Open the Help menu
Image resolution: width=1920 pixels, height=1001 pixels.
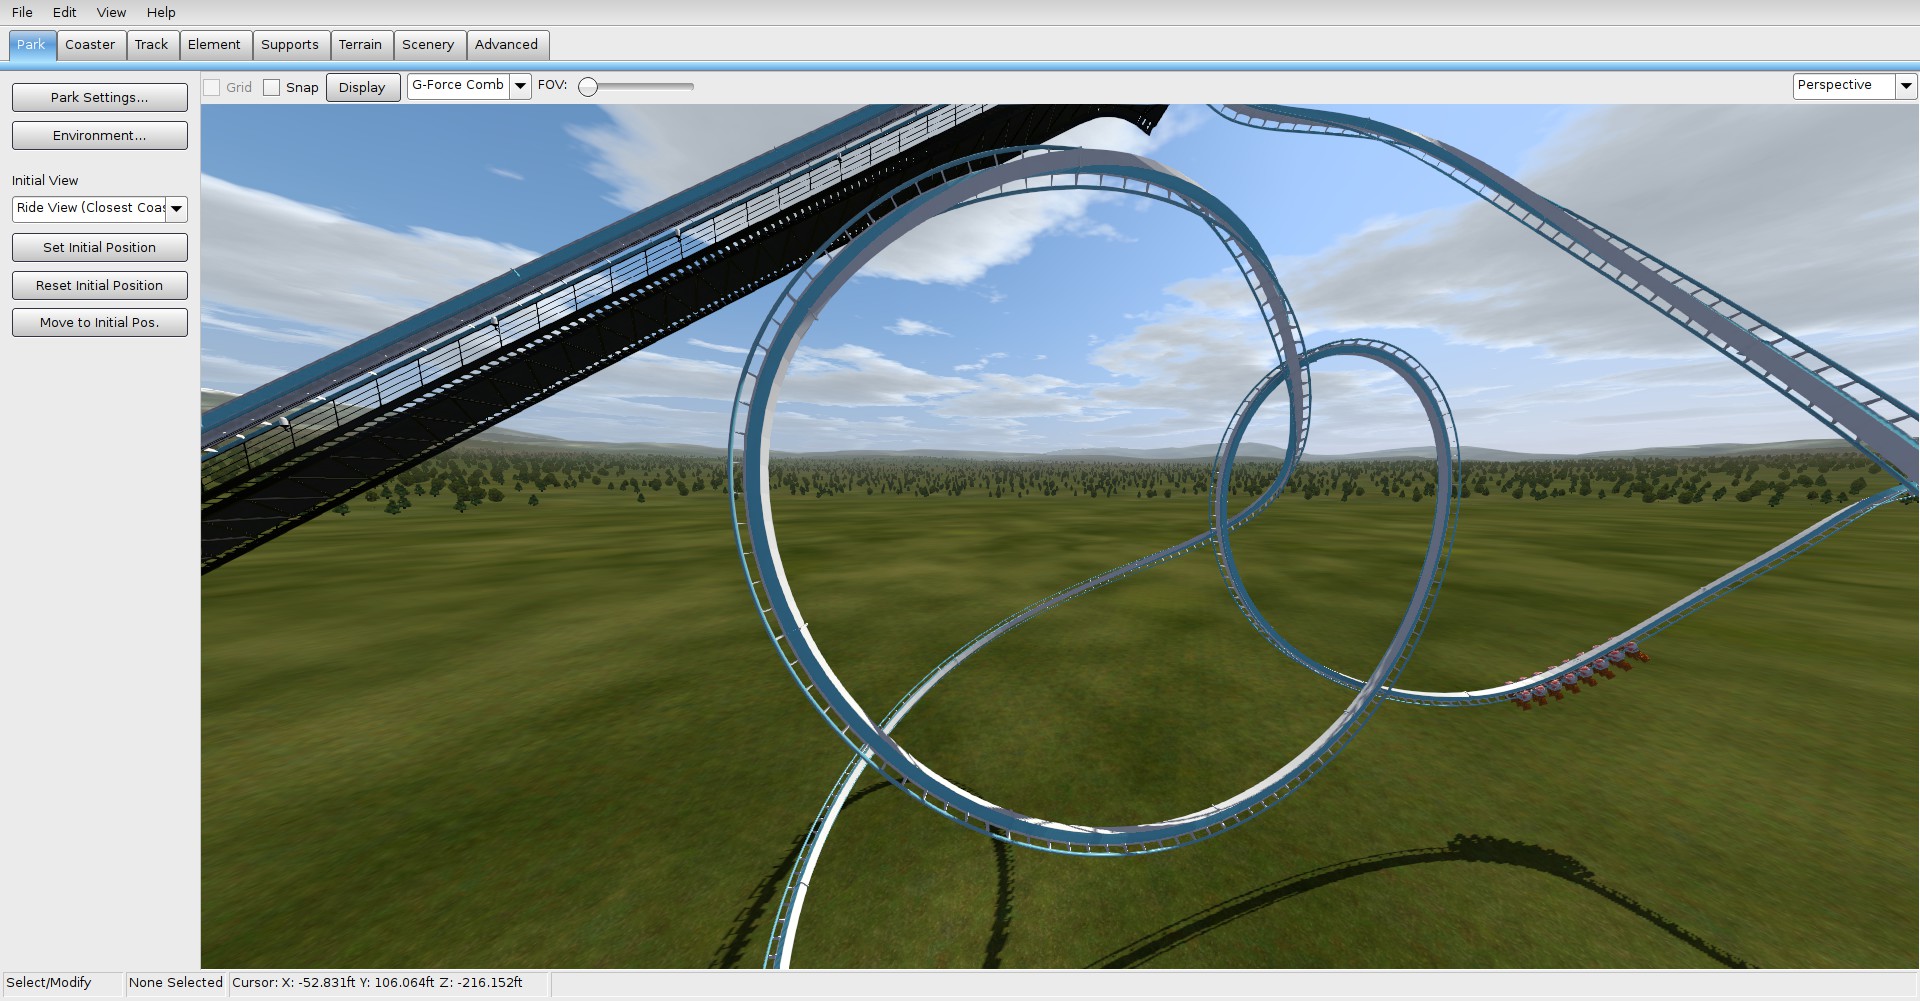(161, 12)
